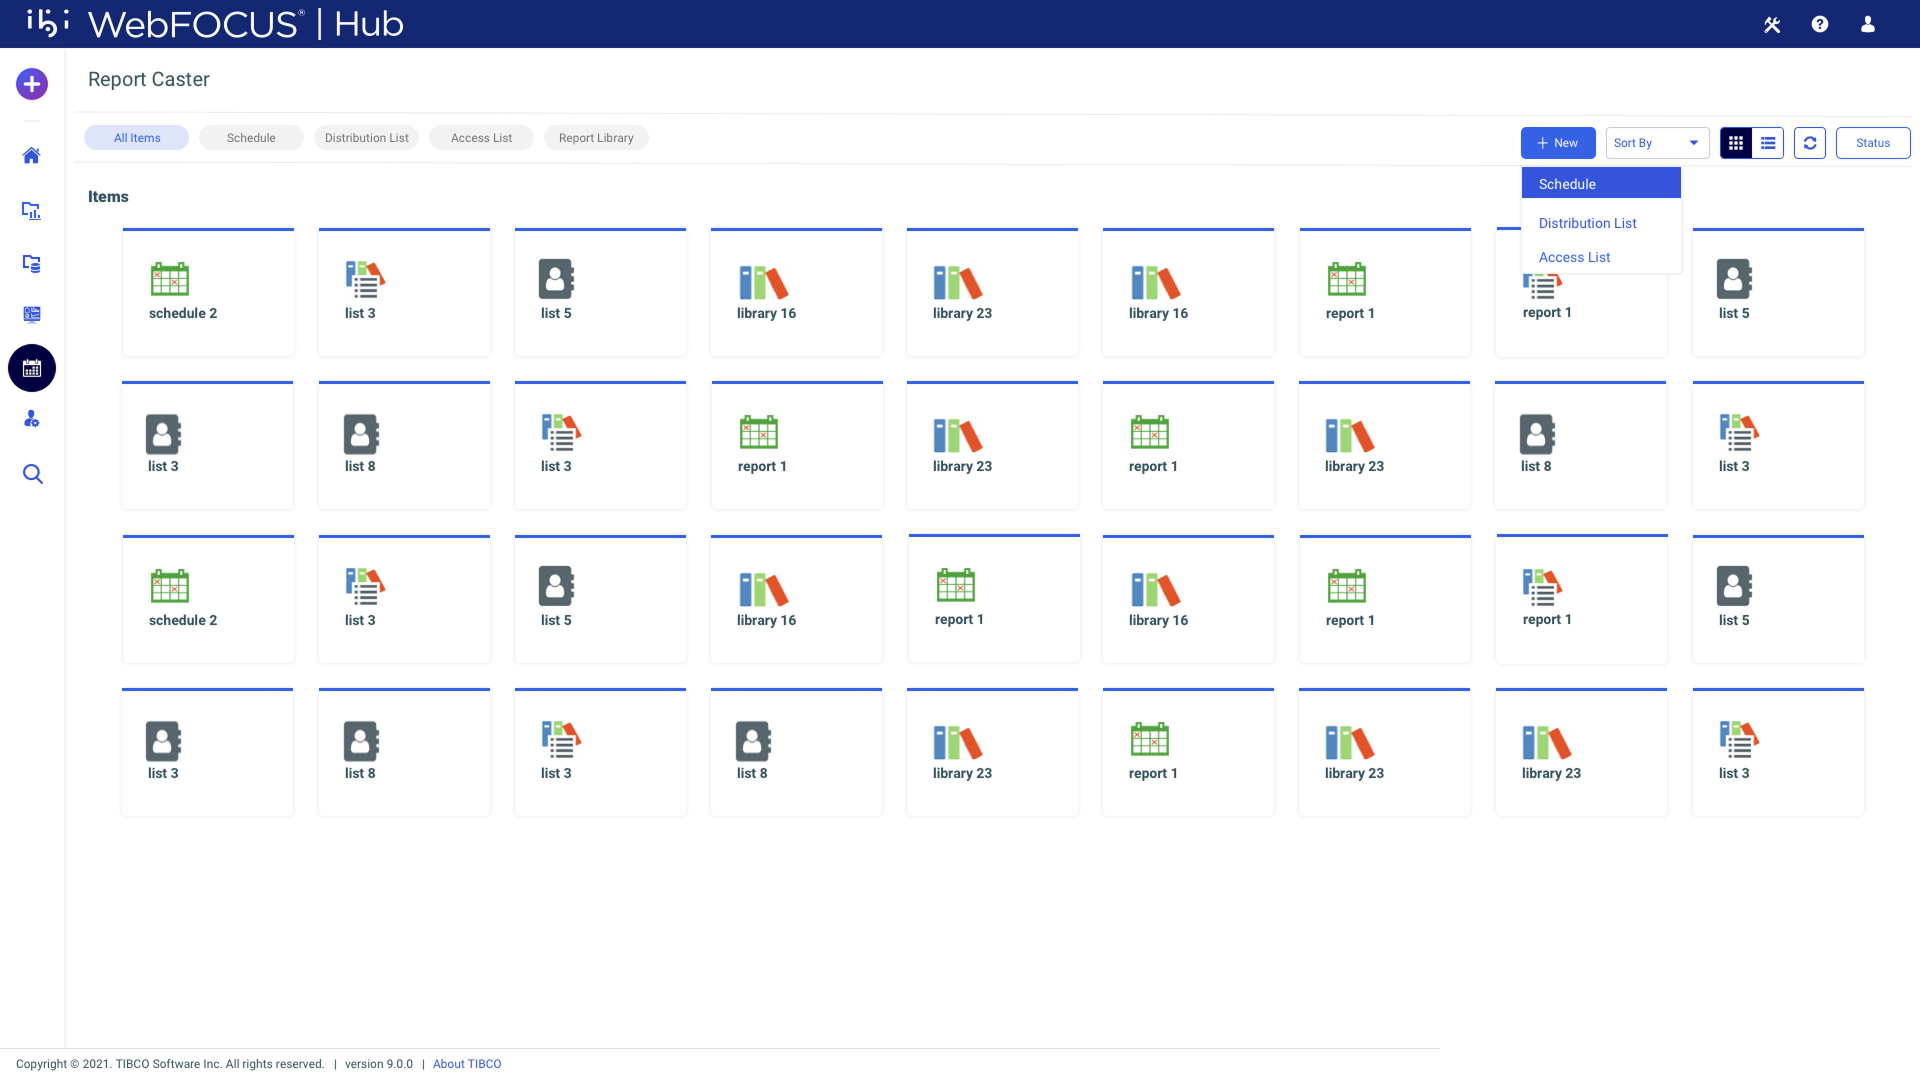The width and height of the screenshot is (1920, 1080).
Task: Click the Status button
Action: [1872, 143]
